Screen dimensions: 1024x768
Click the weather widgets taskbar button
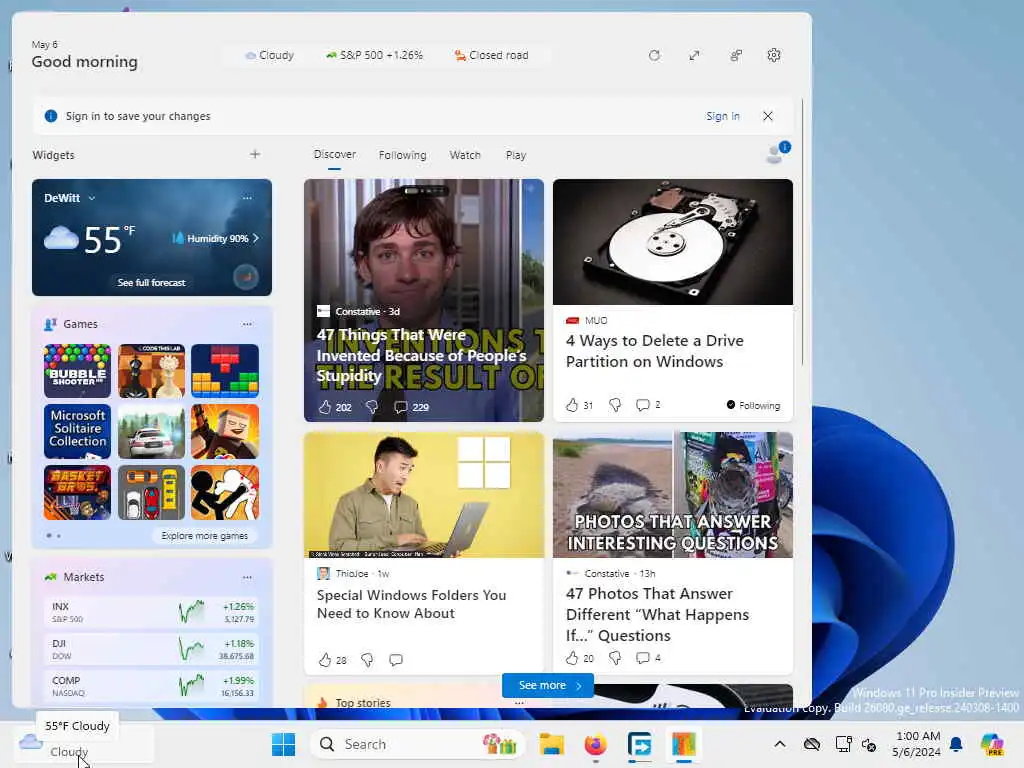tap(83, 744)
